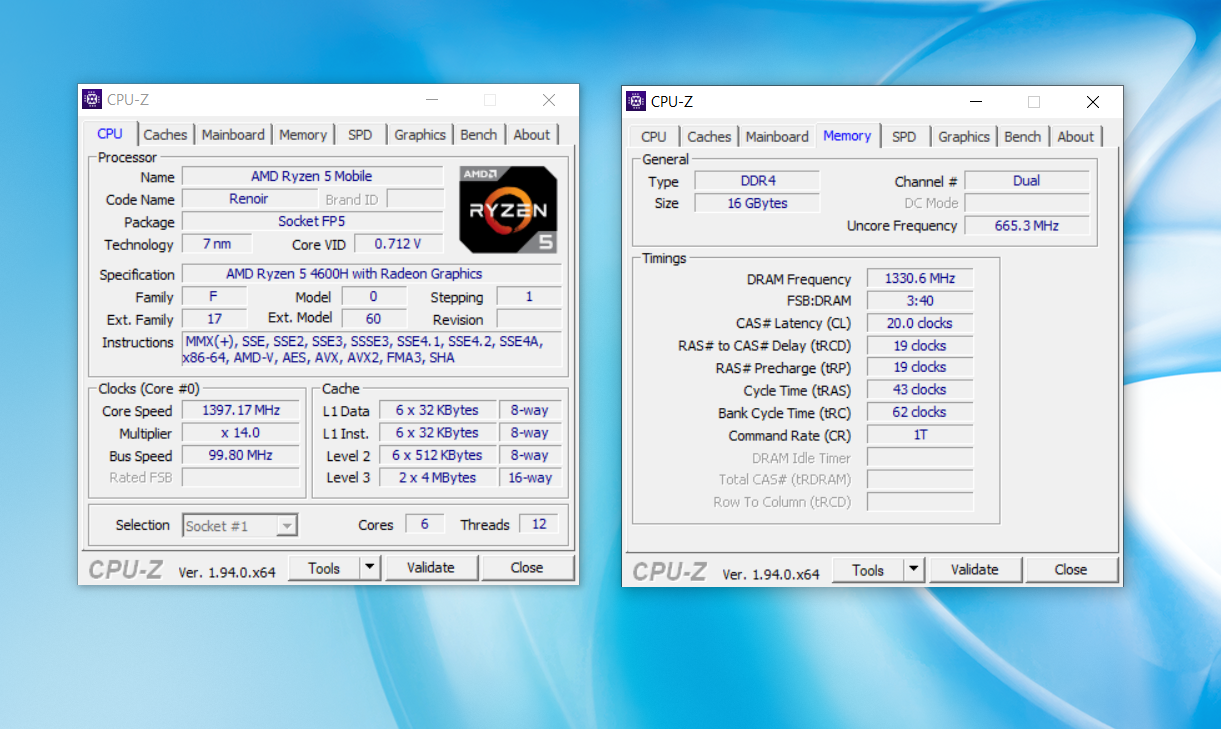
Task: Open SPD tab in right CPU-Z window
Action: [x=904, y=137]
